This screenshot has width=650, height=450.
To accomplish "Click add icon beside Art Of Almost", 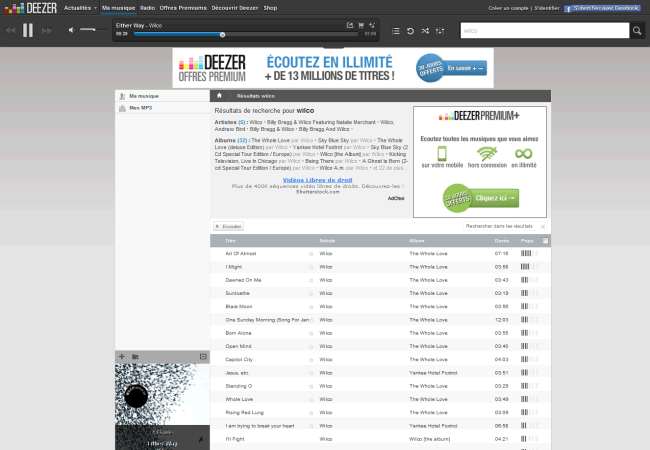I will pyautogui.click(x=311, y=254).
